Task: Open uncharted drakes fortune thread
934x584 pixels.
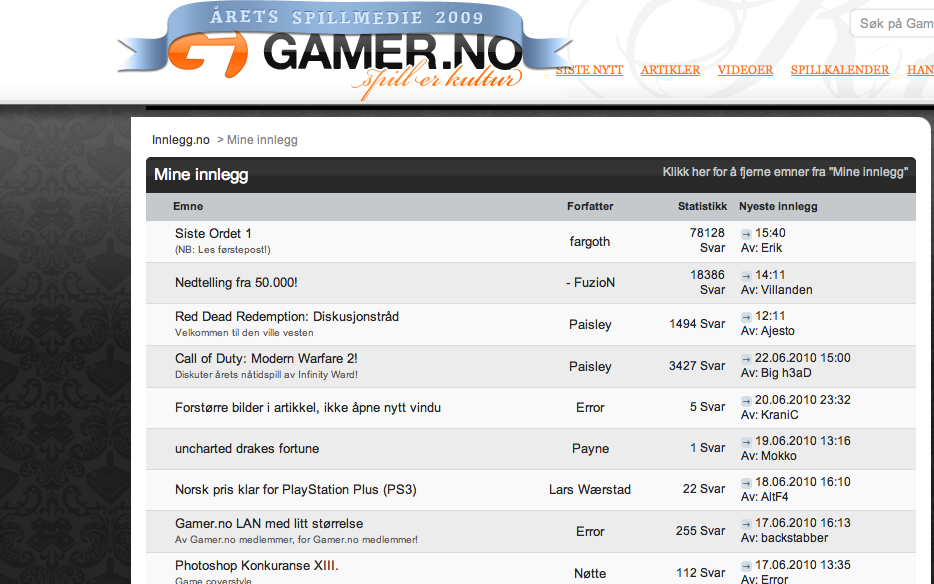Action: (247, 449)
